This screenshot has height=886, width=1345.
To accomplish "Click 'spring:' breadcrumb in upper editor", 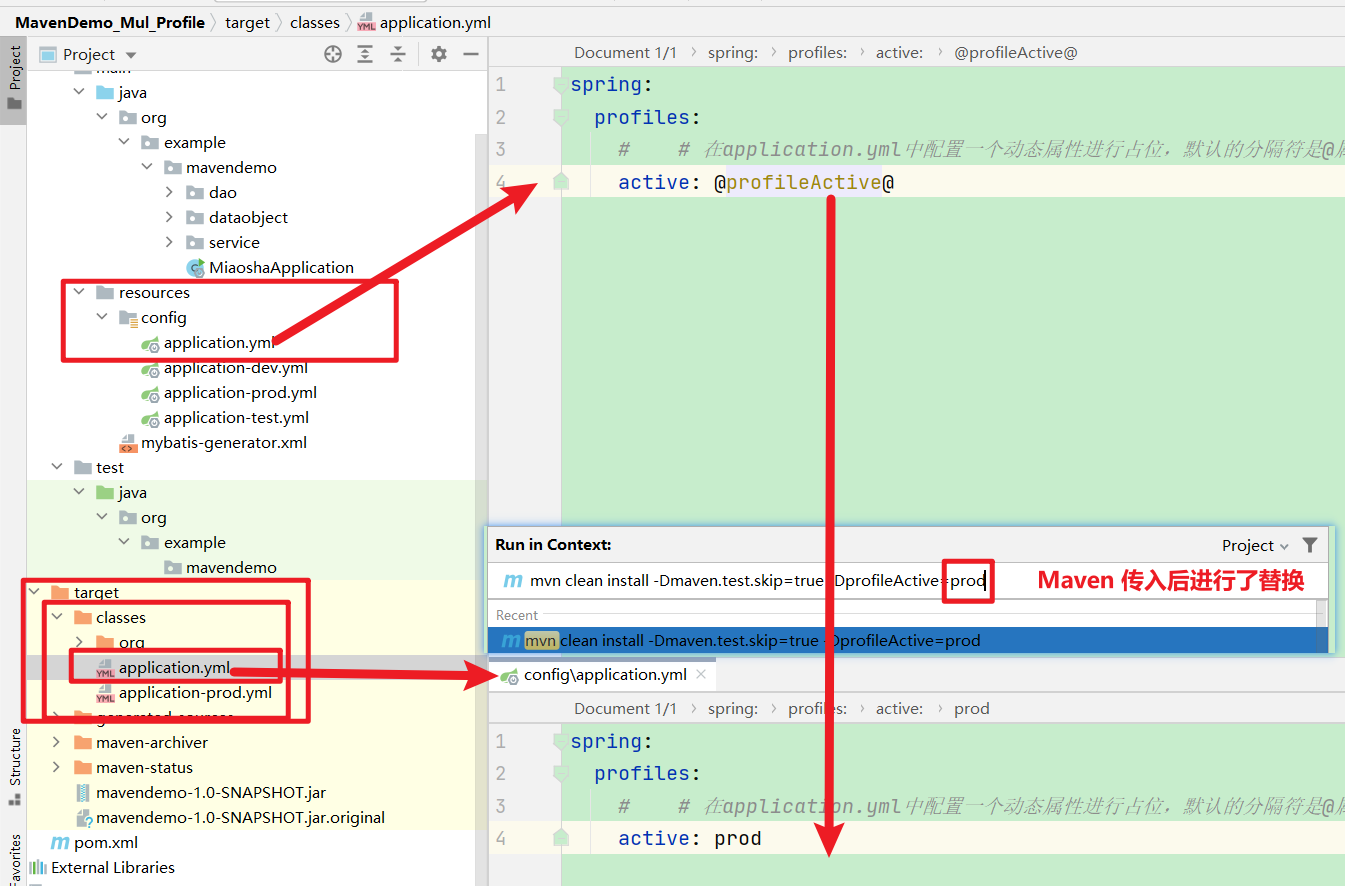I will [732, 52].
